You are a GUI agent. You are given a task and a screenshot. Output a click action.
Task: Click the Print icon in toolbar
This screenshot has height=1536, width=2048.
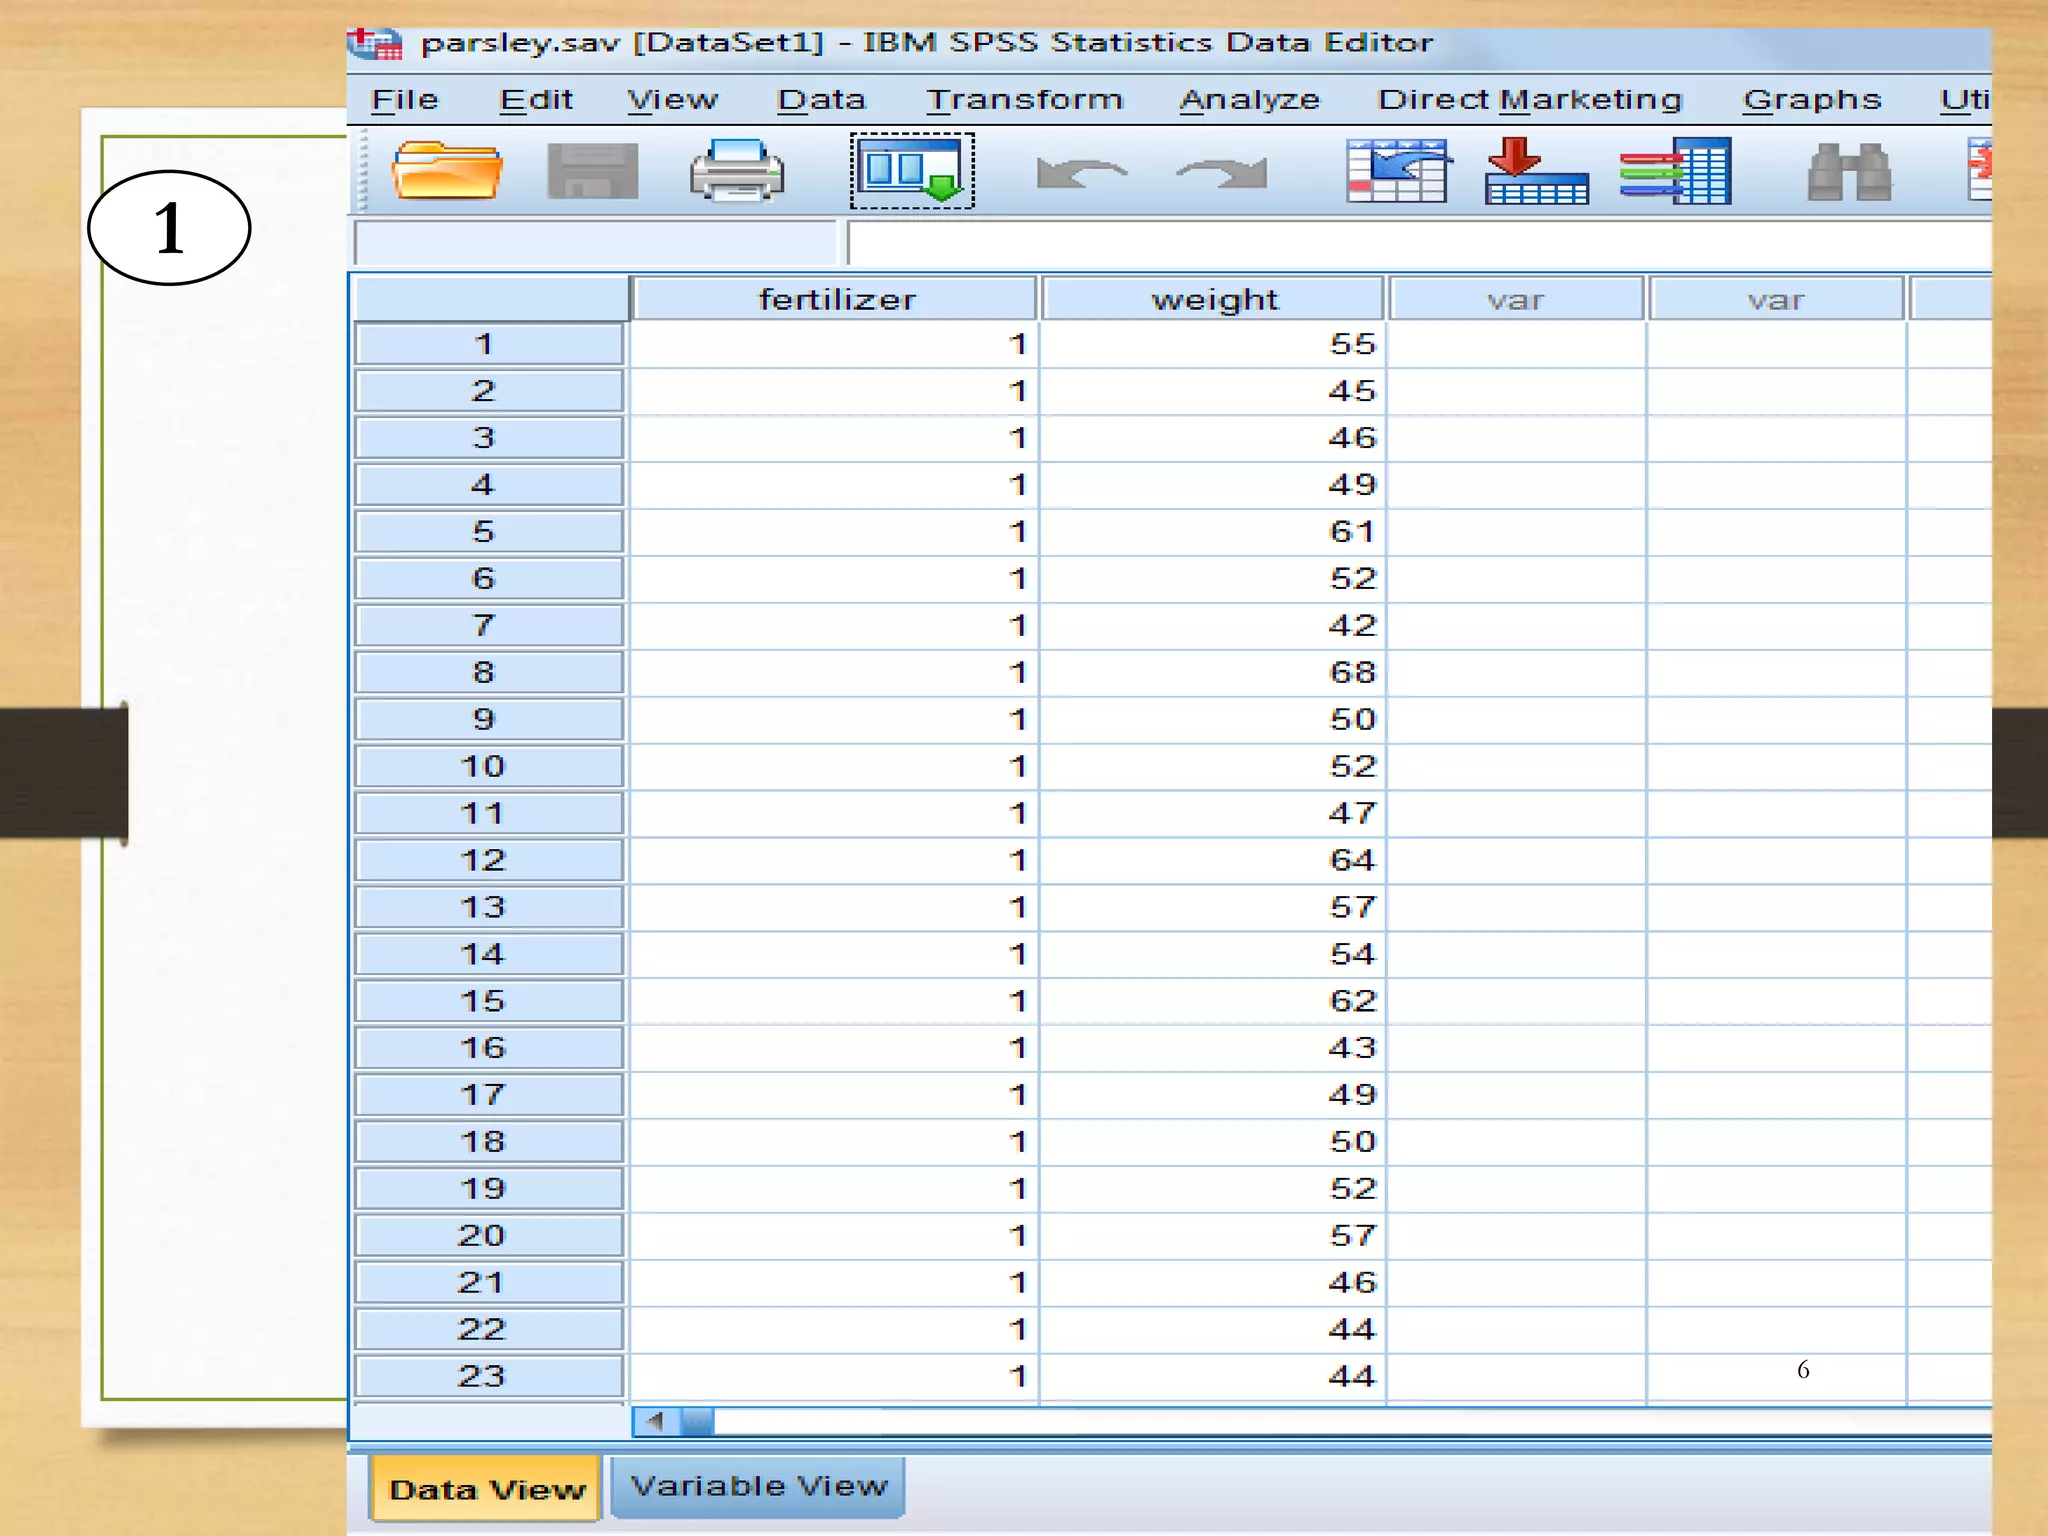point(737,171)
